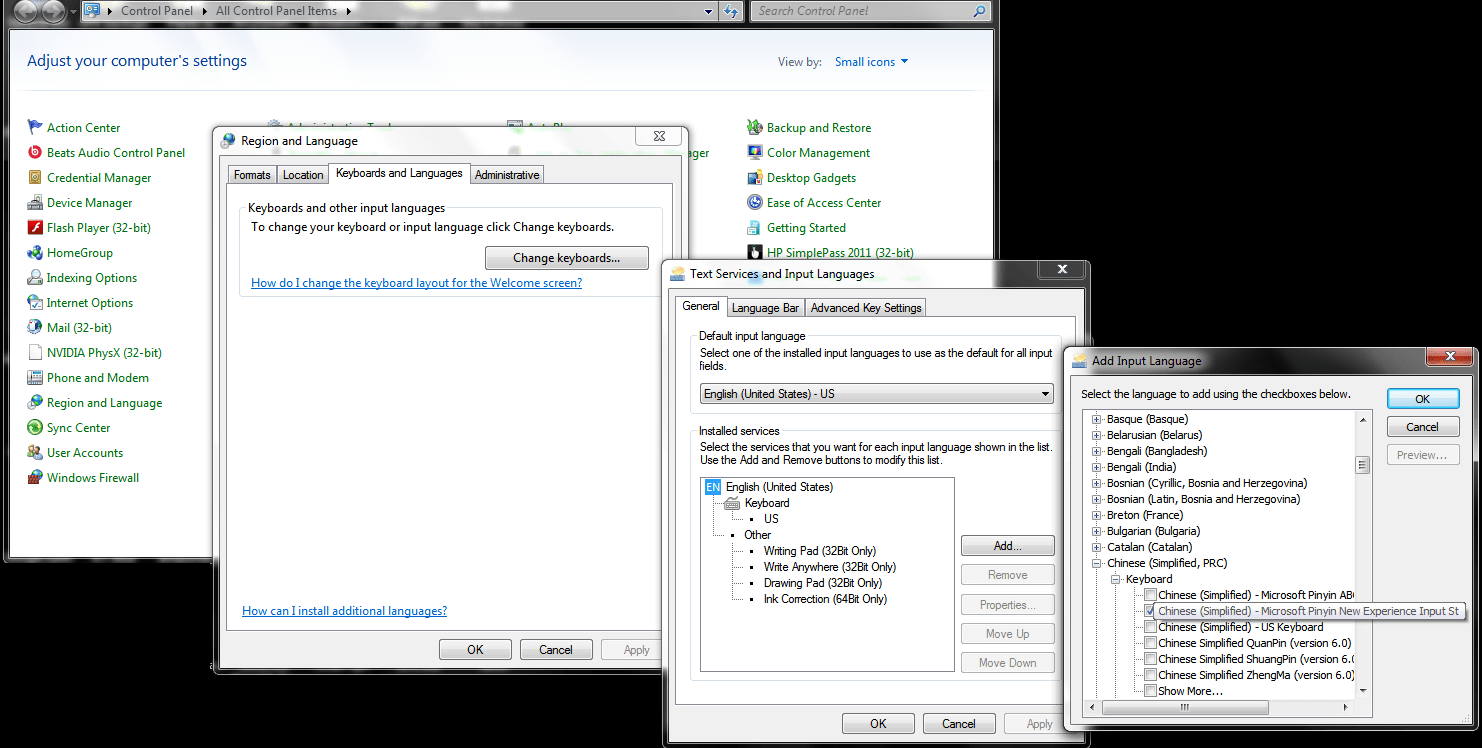Image resolution: width=1482 pixels, height=748 pixels.
Task: Click the Add... button in Text Services
Action: click(x=1008, y=546)
